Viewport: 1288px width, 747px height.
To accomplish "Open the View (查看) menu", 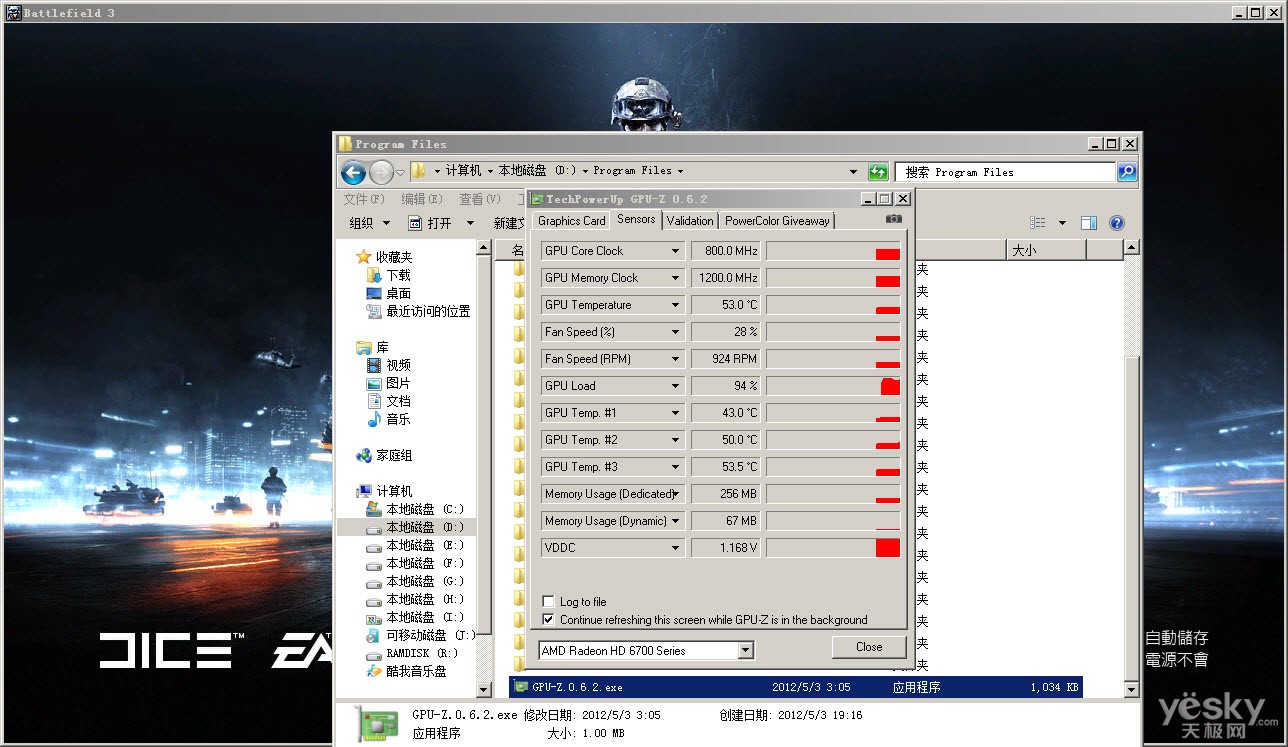I will (x=480, y=199).
